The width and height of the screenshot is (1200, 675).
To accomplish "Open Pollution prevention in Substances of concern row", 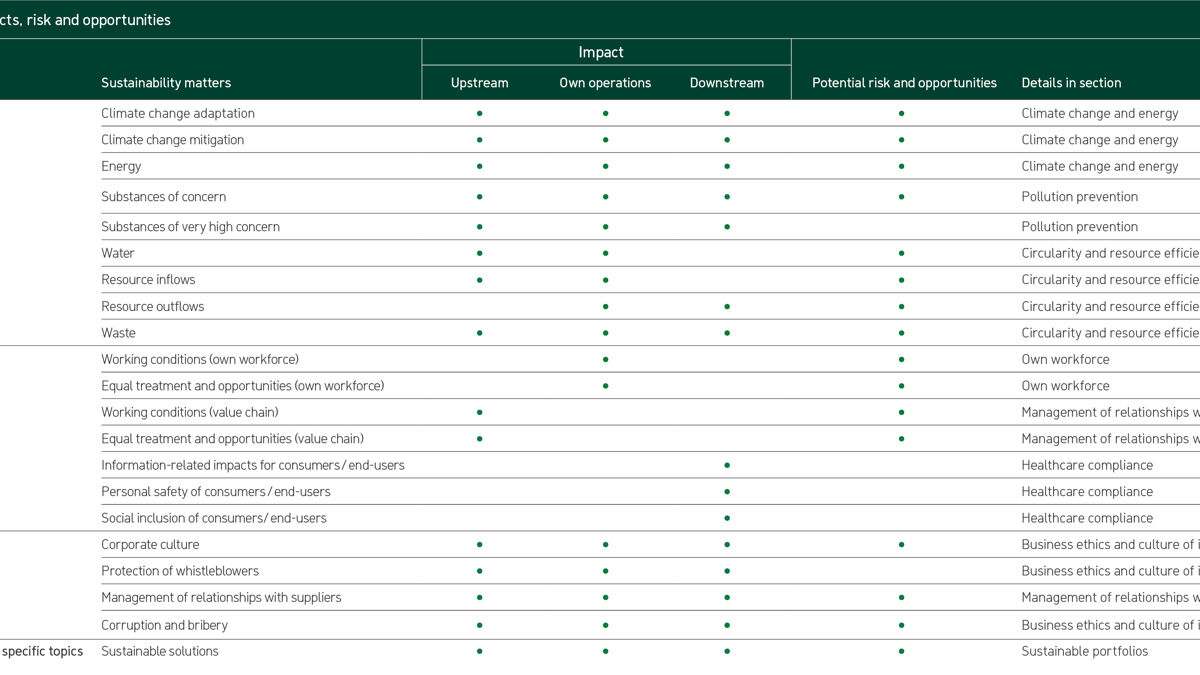I will tap(1079, 197).
